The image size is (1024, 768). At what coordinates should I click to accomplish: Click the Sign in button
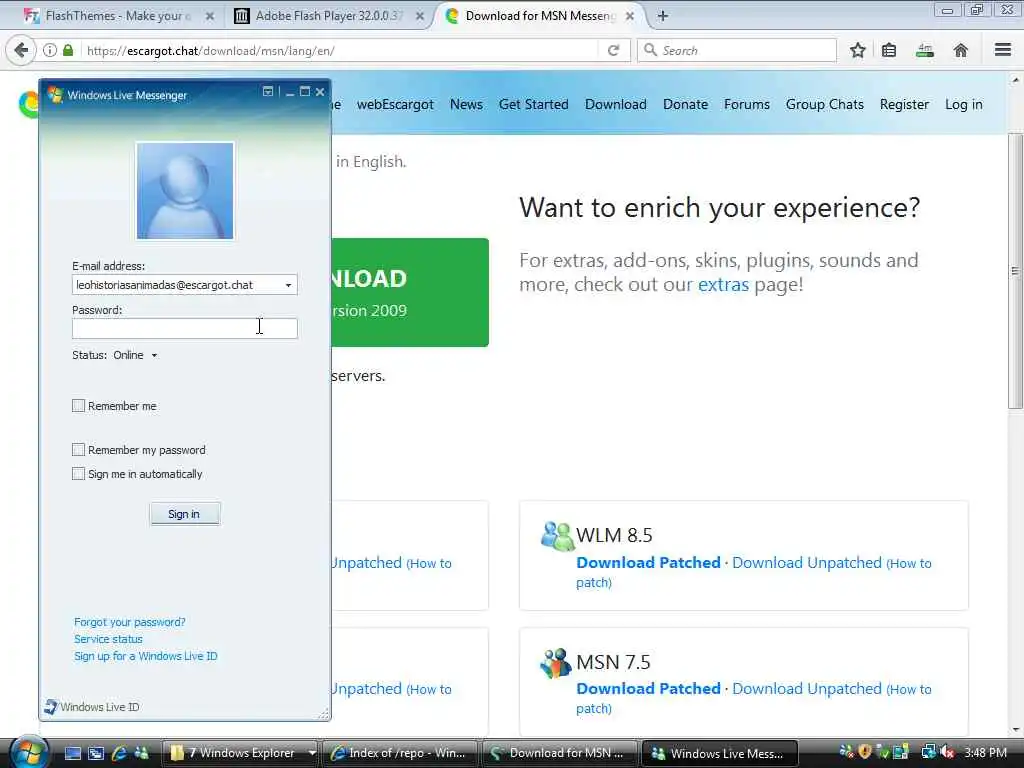184,514
